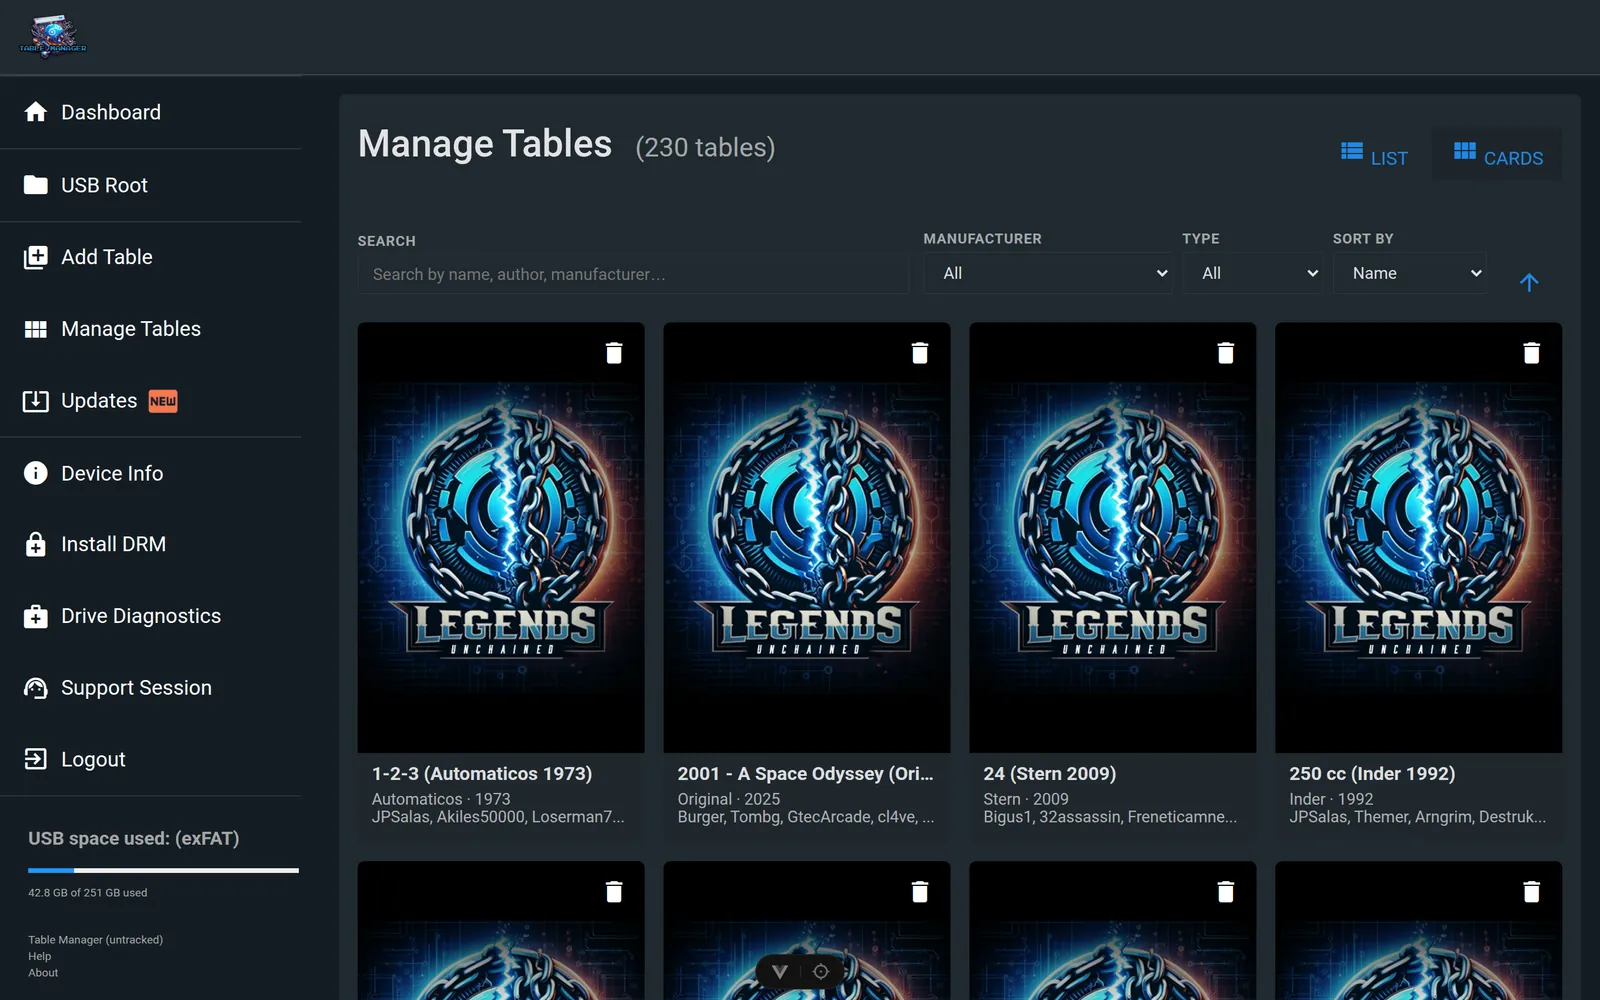Open the 2001 - A Space Odyssey card artwork

pyautogui.click(x=807, y=537)
